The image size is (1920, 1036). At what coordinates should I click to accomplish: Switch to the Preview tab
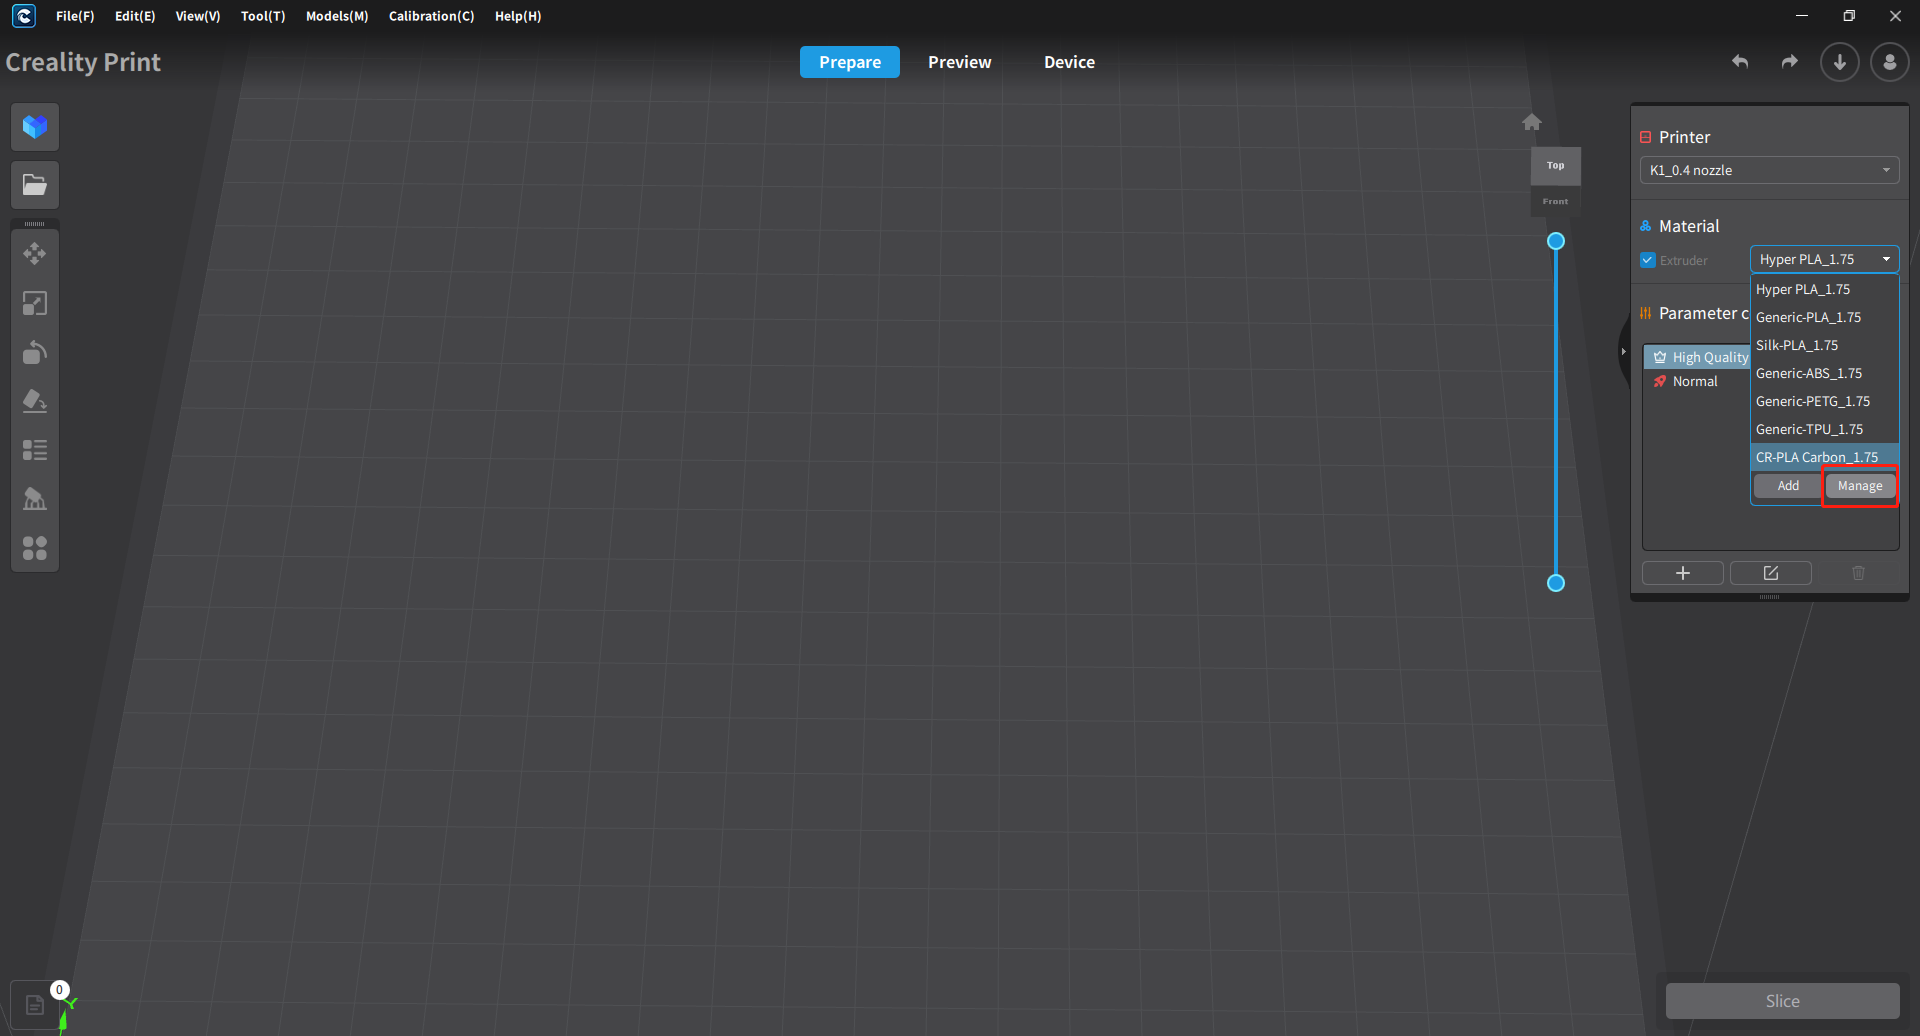pos(960,62)
